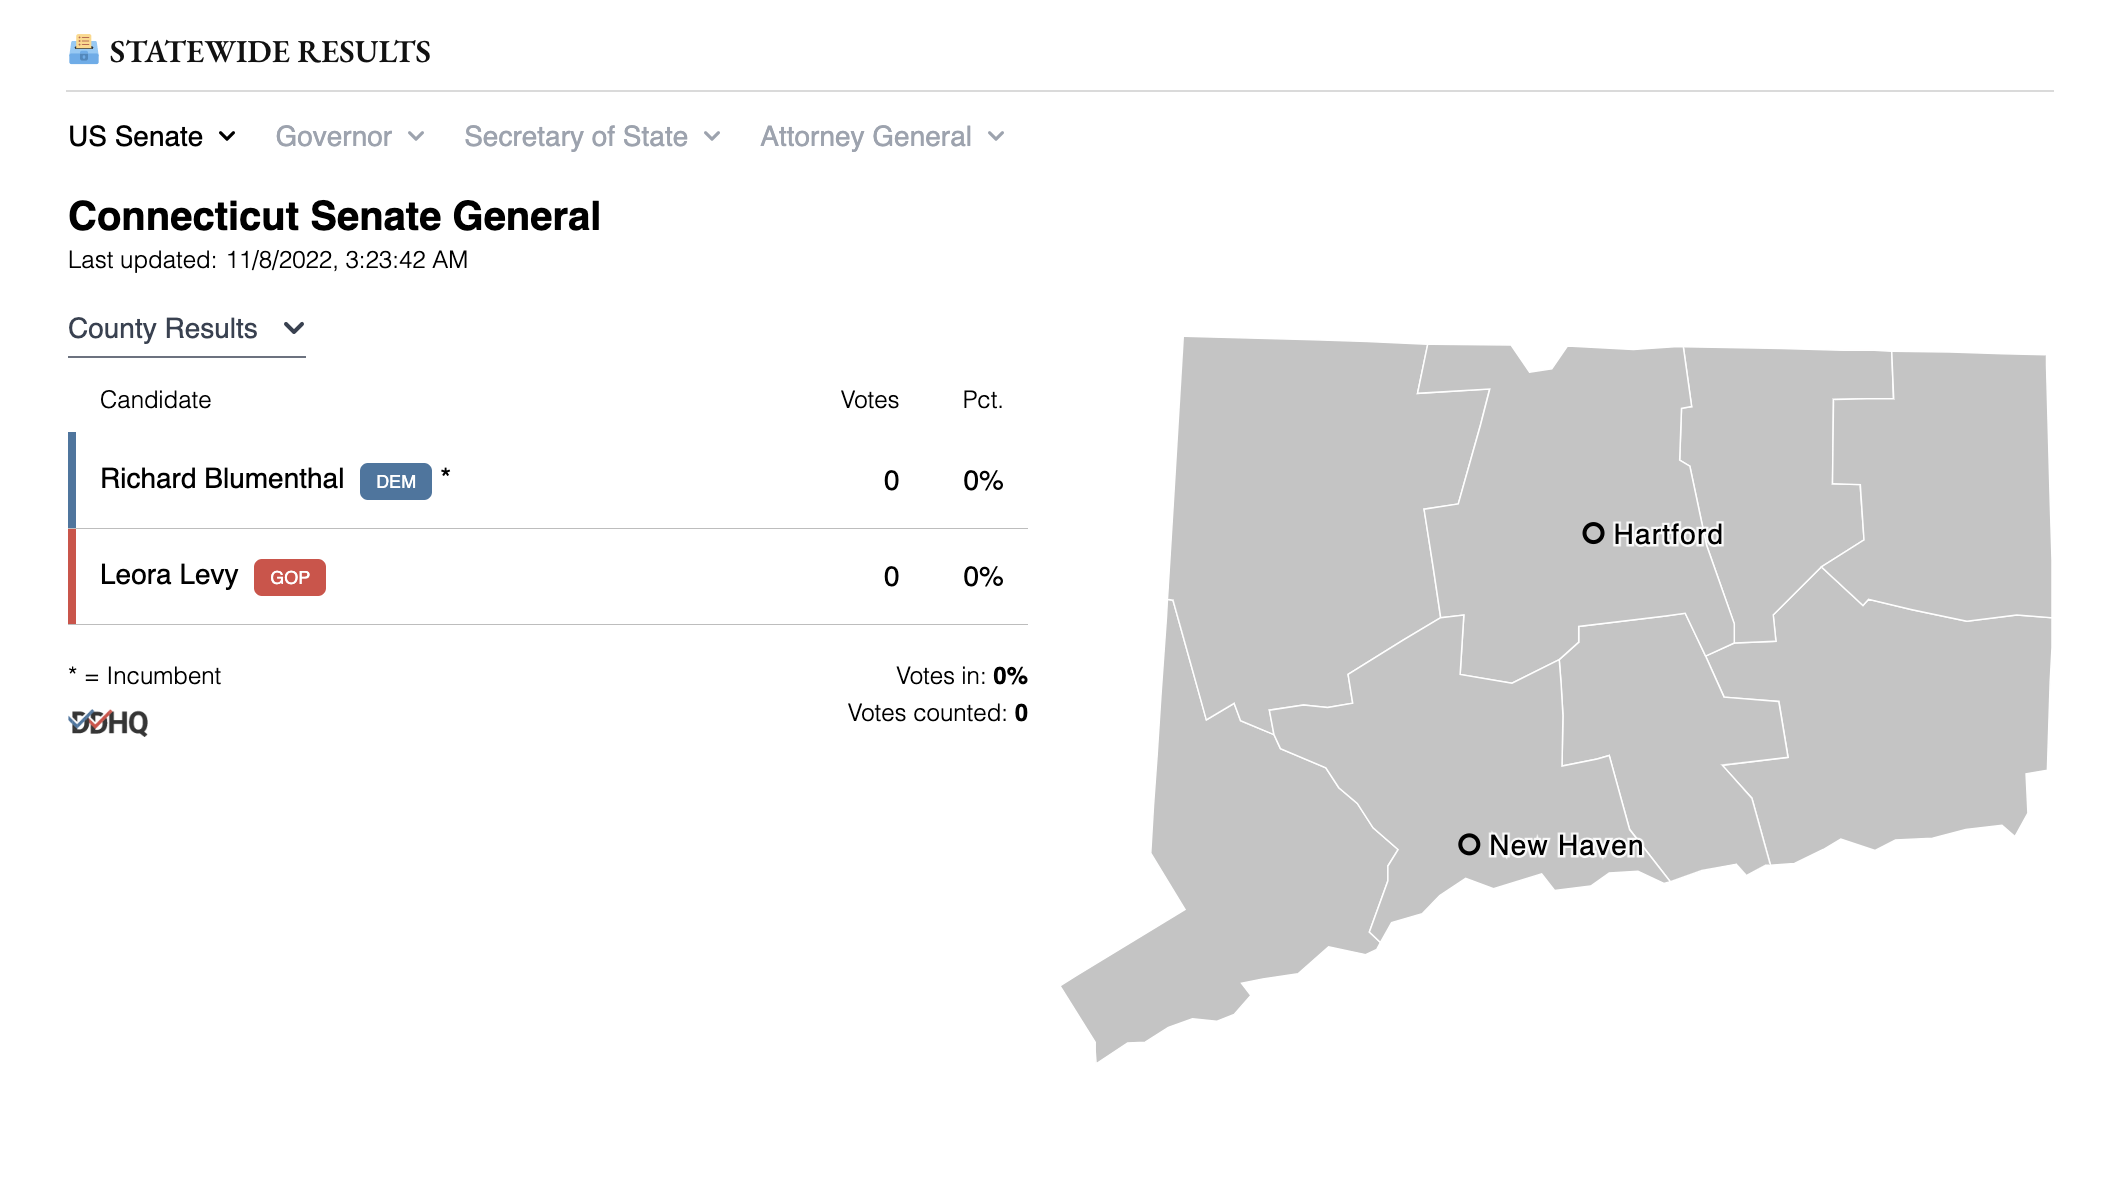
Task: Select the Governor navigation item
Action: click(x=334, y=136)
